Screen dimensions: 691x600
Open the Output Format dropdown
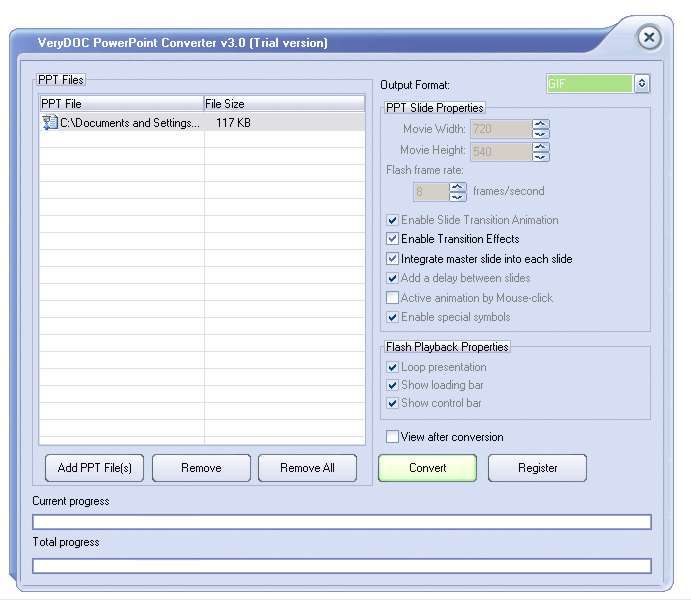click(642, 85)
